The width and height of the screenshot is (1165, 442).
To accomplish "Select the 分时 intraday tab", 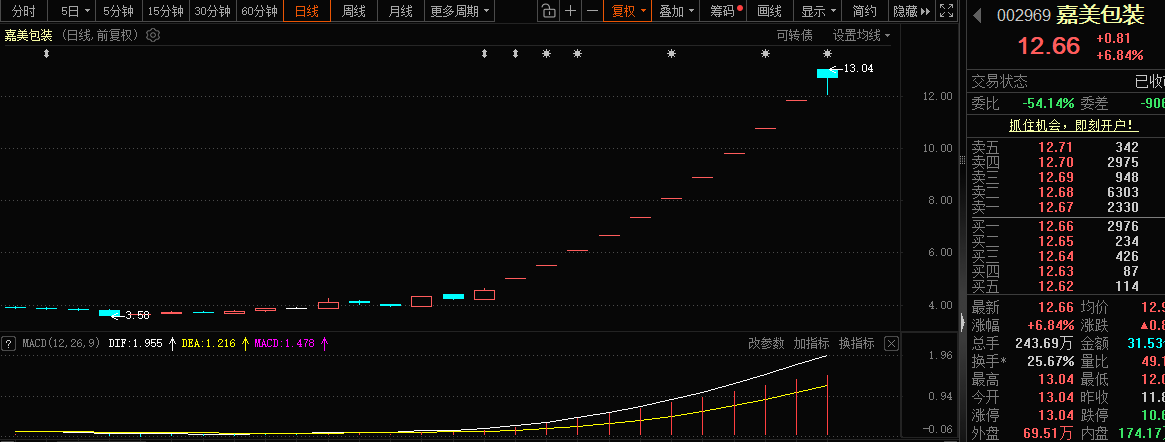I will (24, 12).
